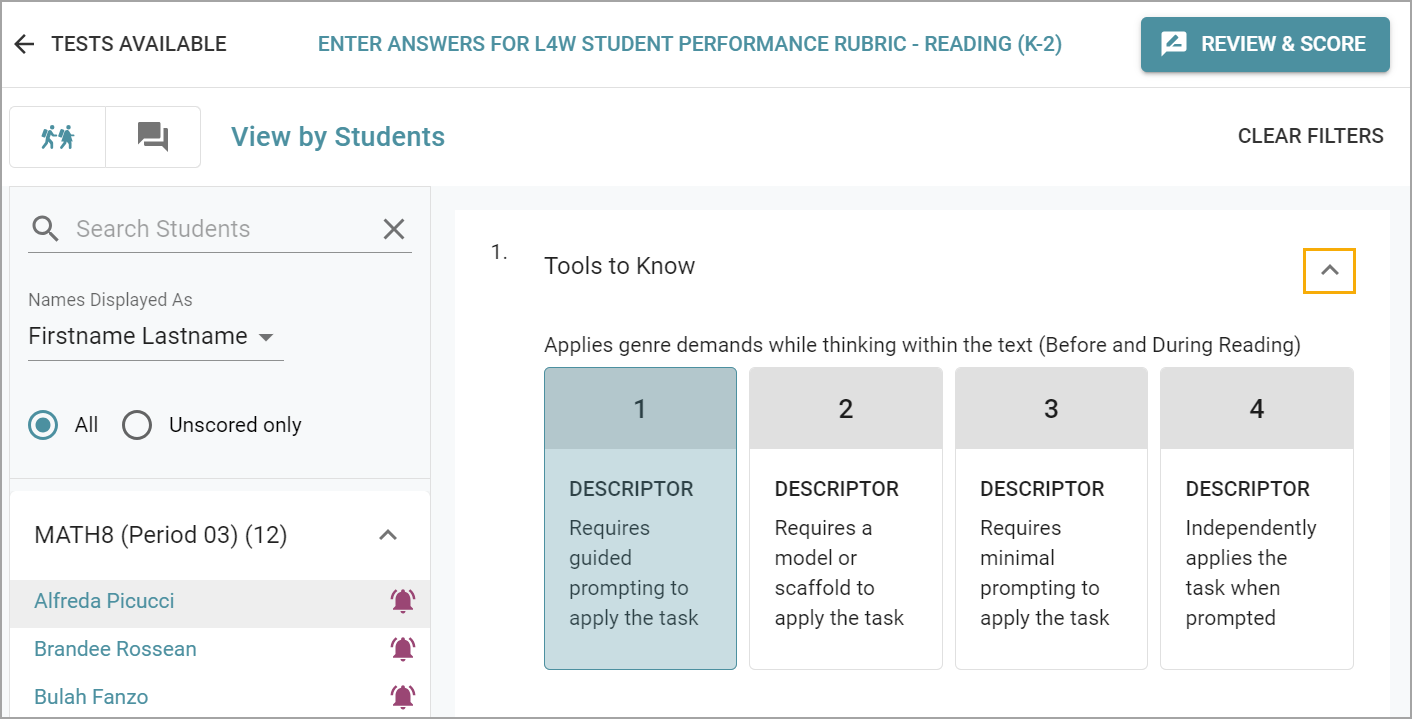Image resolution: width=1412 pixels, height=719 pixels.
Task: Click the Search Students field
Action: [220, 229]
